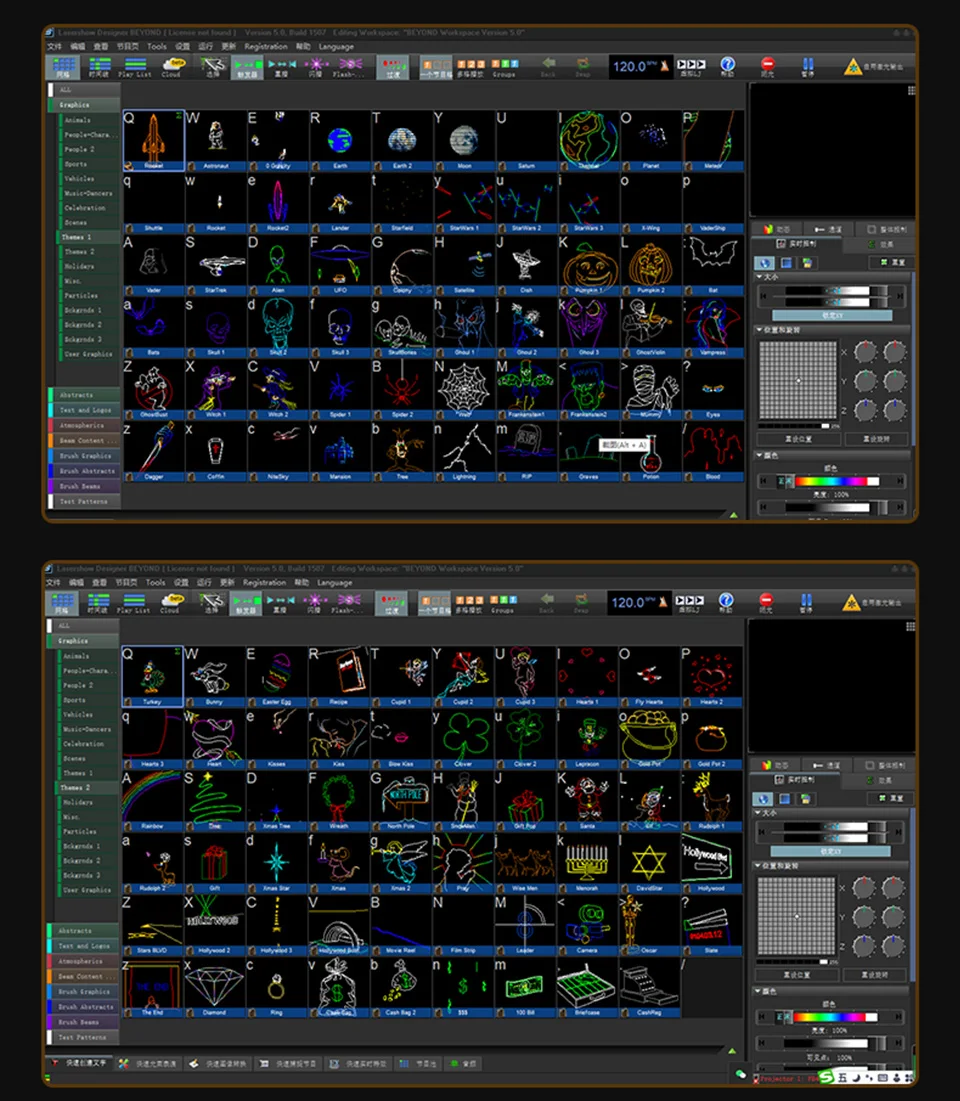The image size is (960, 1101).
Task: Open the Language menu in bottom window
Action: [334, 583]
